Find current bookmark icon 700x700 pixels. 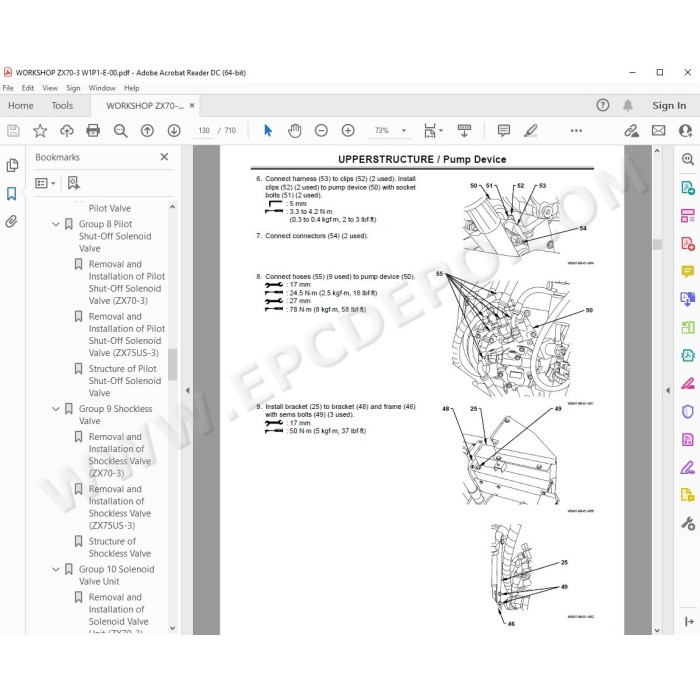(x=74, y=183)
